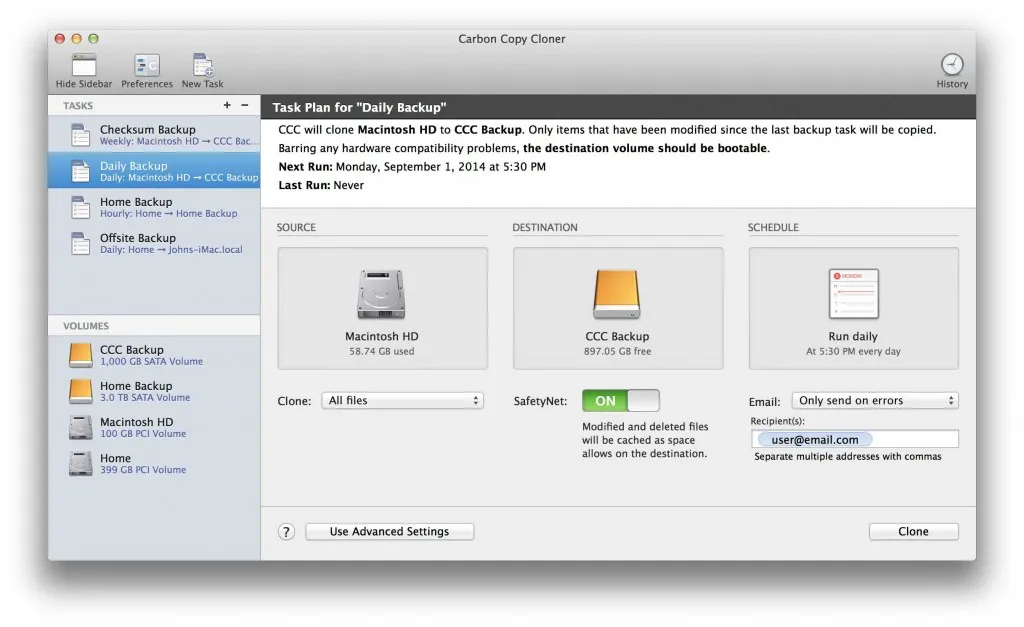Hide the sidebar via the toolbar icon

82,66
